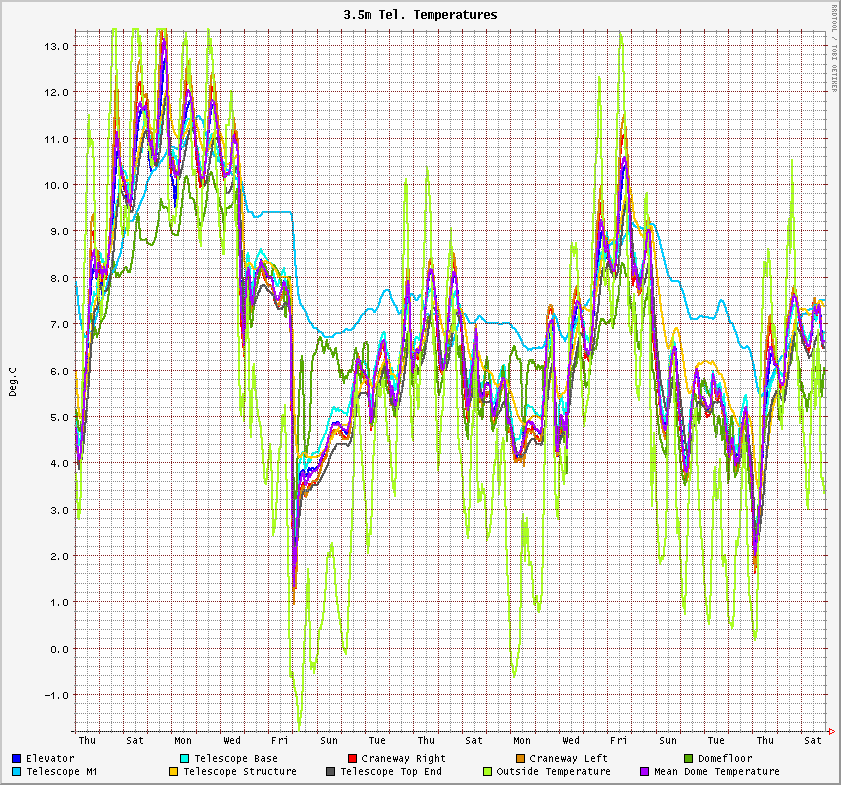Pick the yellow Telescope Structure swatch

pos(173,772)
